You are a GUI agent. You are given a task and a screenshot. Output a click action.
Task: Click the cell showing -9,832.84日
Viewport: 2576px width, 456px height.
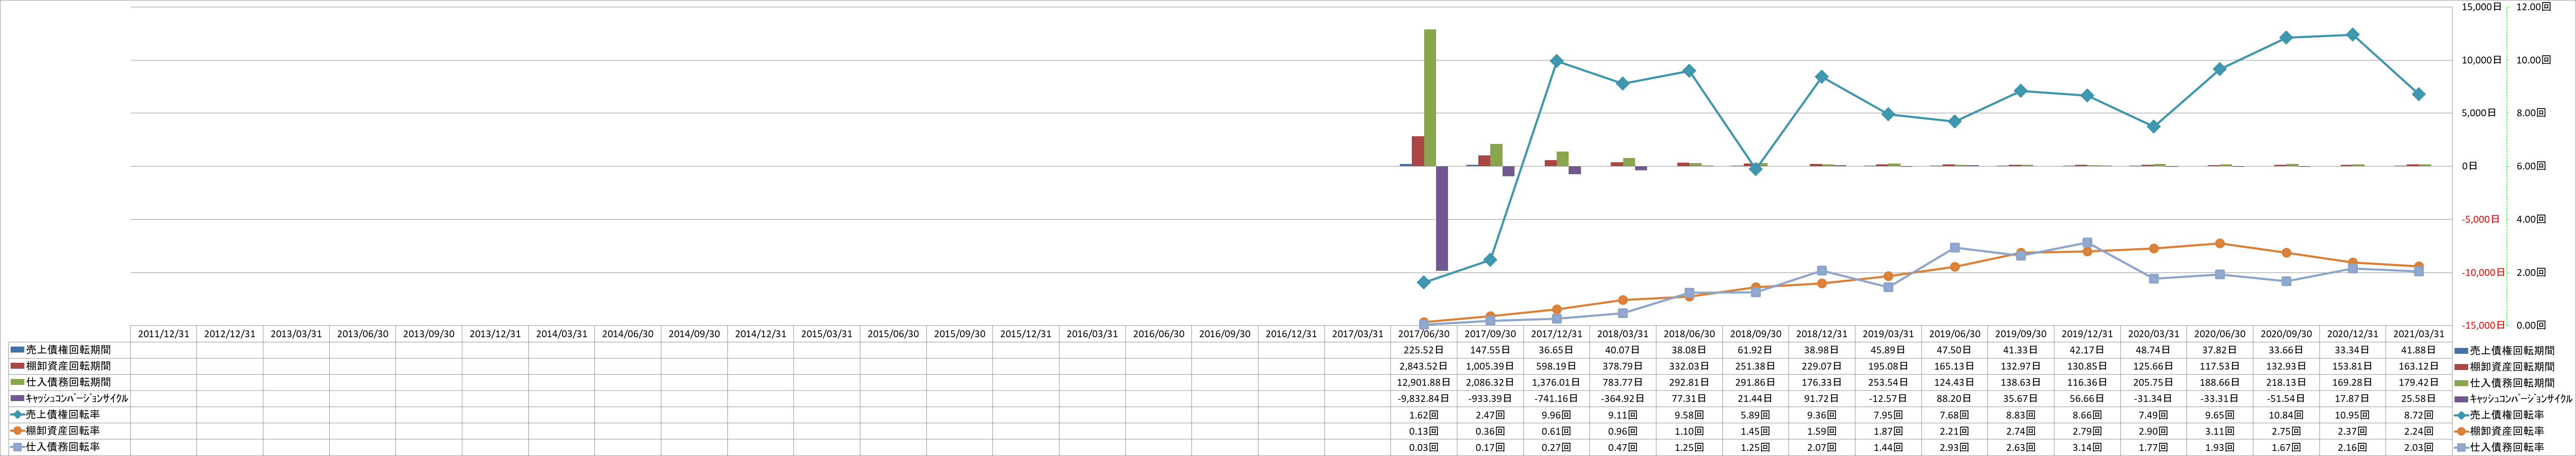coord(1424,398)
